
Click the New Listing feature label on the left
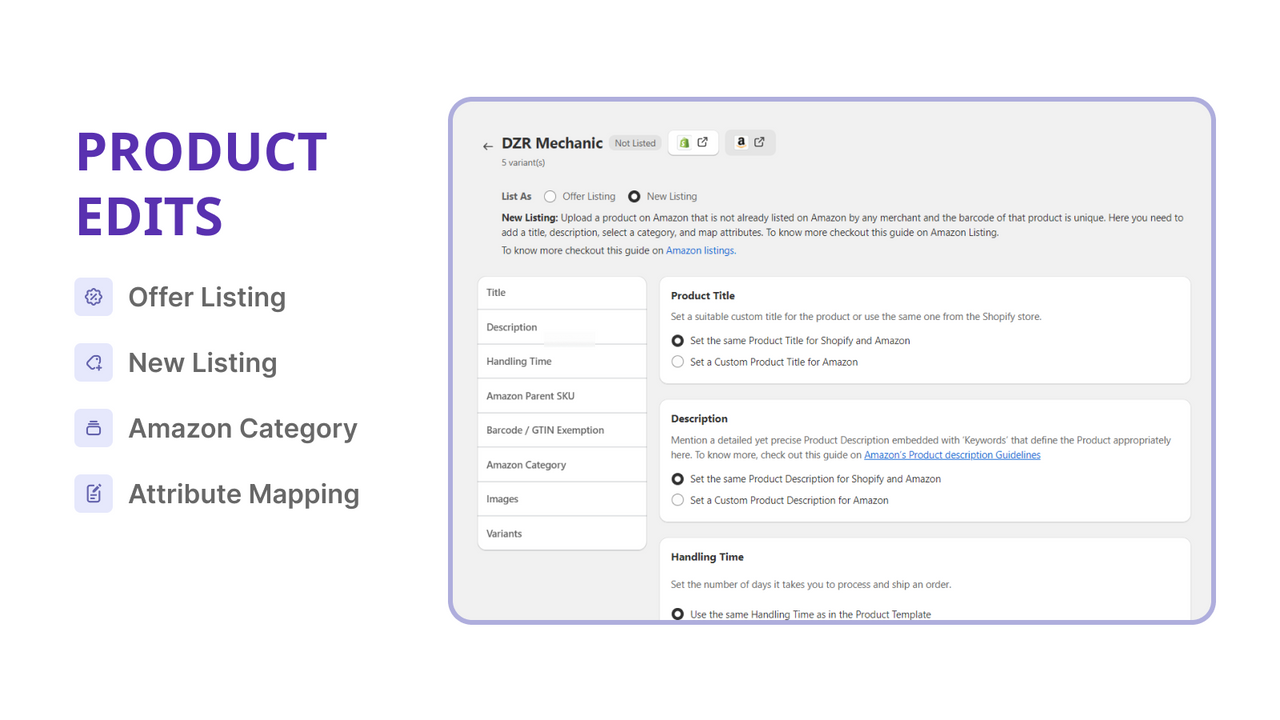203,363
